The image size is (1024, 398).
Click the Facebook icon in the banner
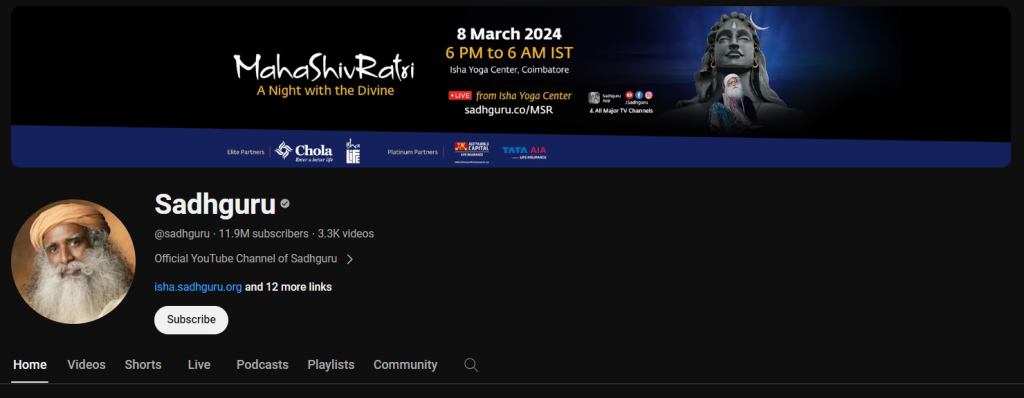point(639,95)
